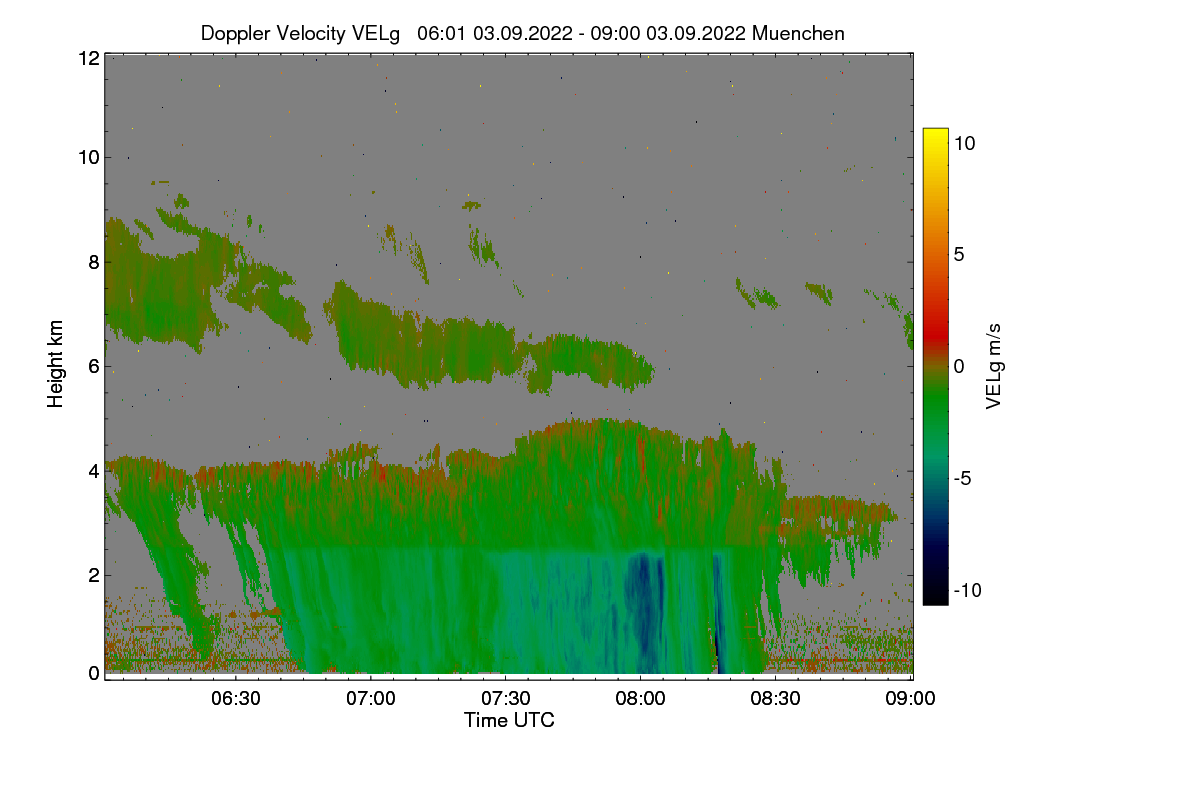This screenshot has height=800, width=1200.
Task: Click the 08:00 tick label on time axis
Action: pyautogui.click(x=641, y=698)
